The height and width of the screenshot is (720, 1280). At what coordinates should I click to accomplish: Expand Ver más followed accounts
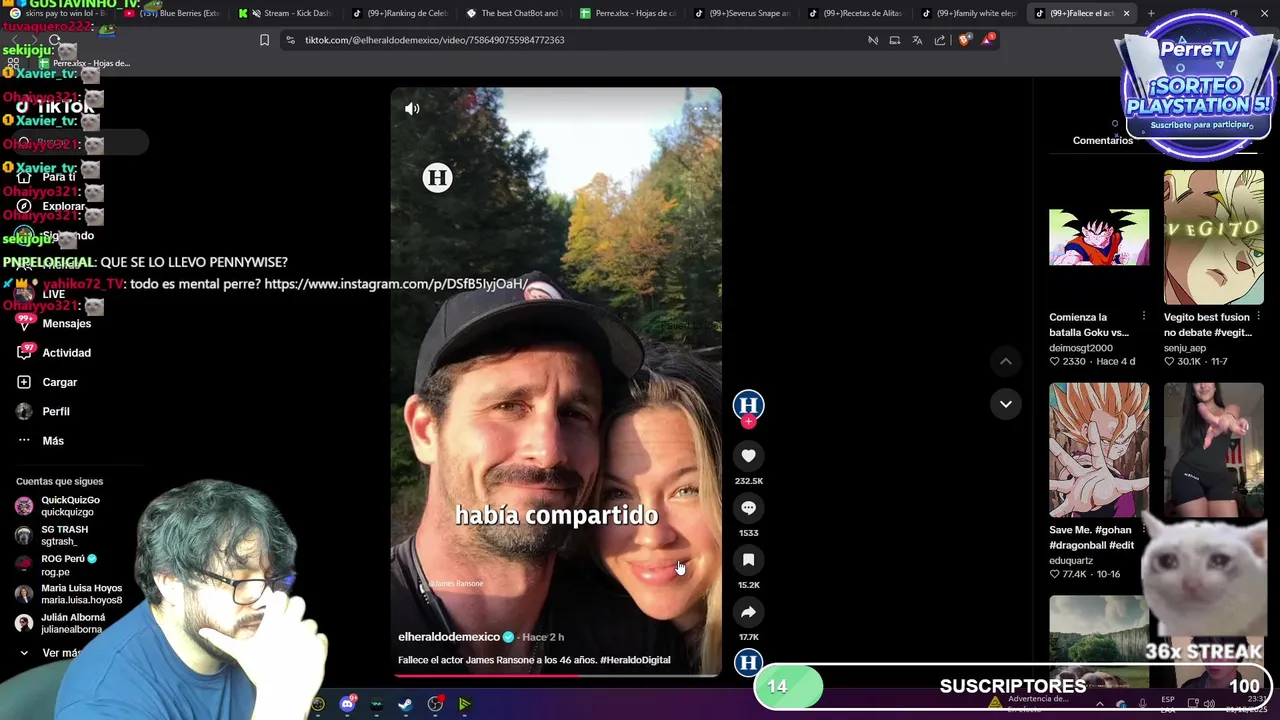60,653
